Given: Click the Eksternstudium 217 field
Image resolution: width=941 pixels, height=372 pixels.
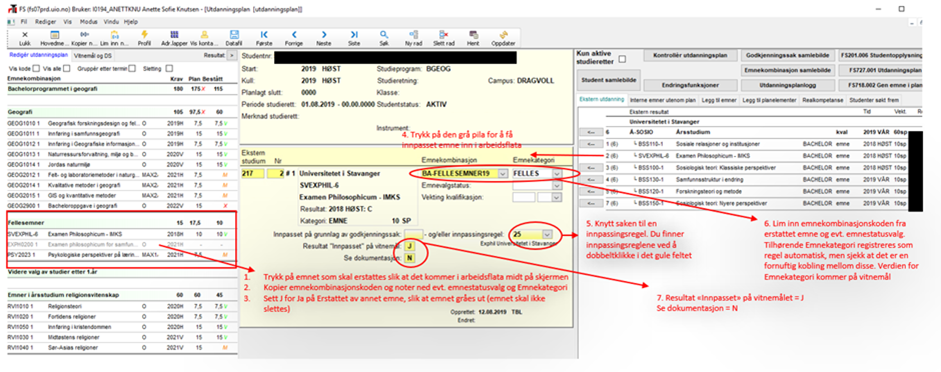Looking at the screenshot, I should 254,173.
